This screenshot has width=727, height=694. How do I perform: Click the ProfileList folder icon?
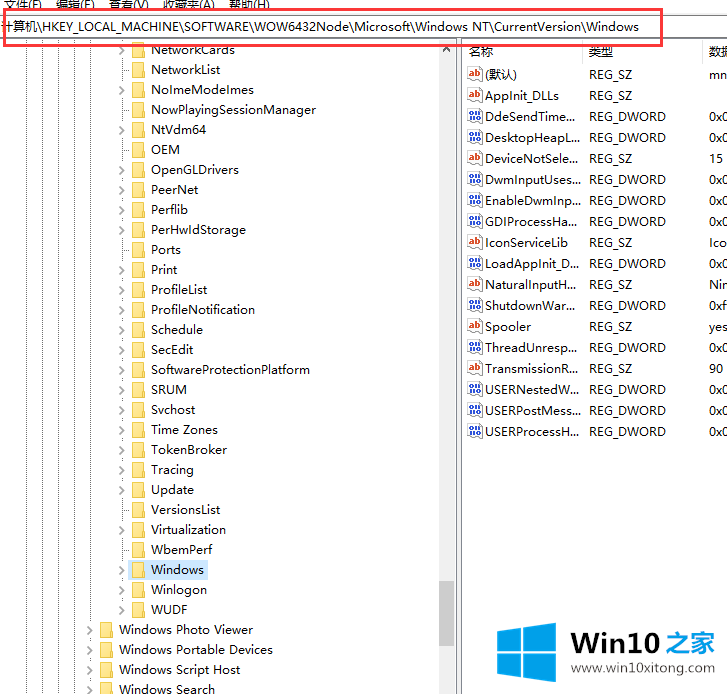pos(138,289)
